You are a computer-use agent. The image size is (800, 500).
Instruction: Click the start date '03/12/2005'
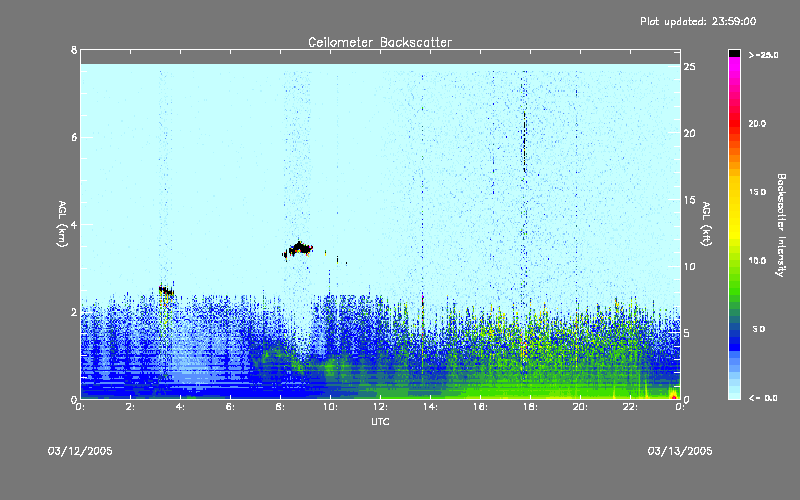pos(80,451)
